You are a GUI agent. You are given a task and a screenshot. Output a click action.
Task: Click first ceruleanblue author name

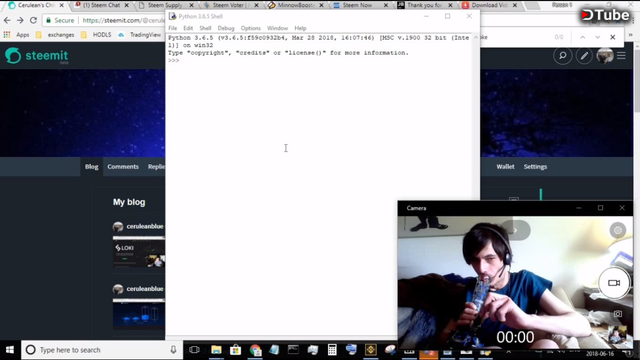pyautogui.click(x=144, y=227)
